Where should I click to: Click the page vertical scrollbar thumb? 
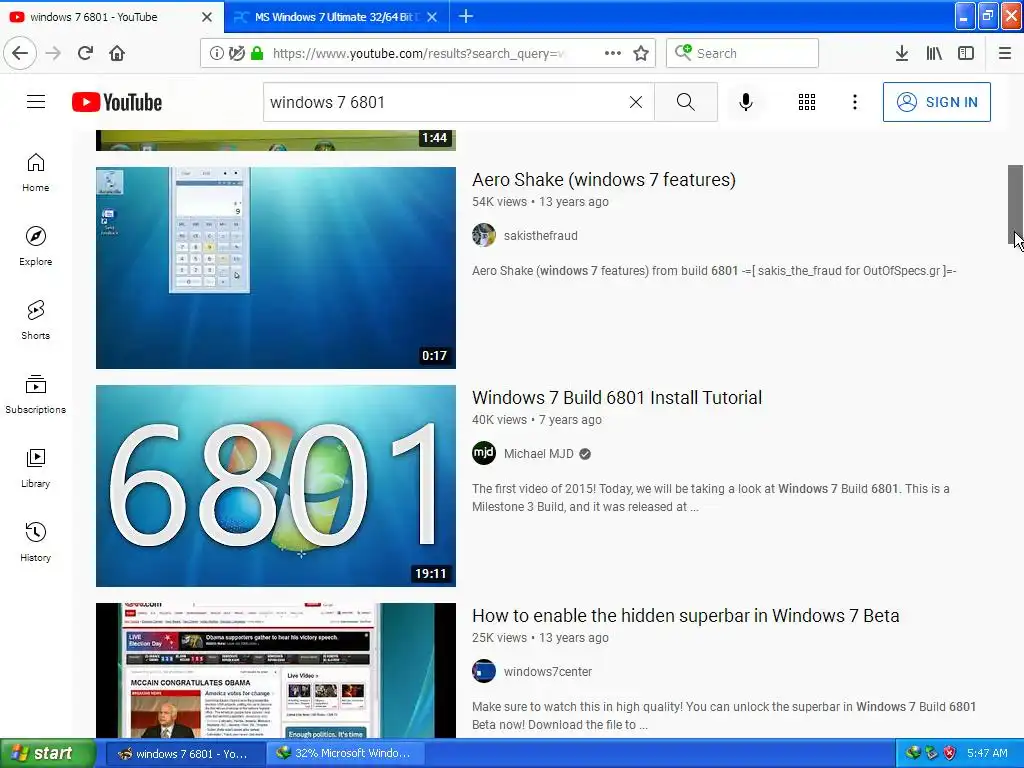(1016, 205)
